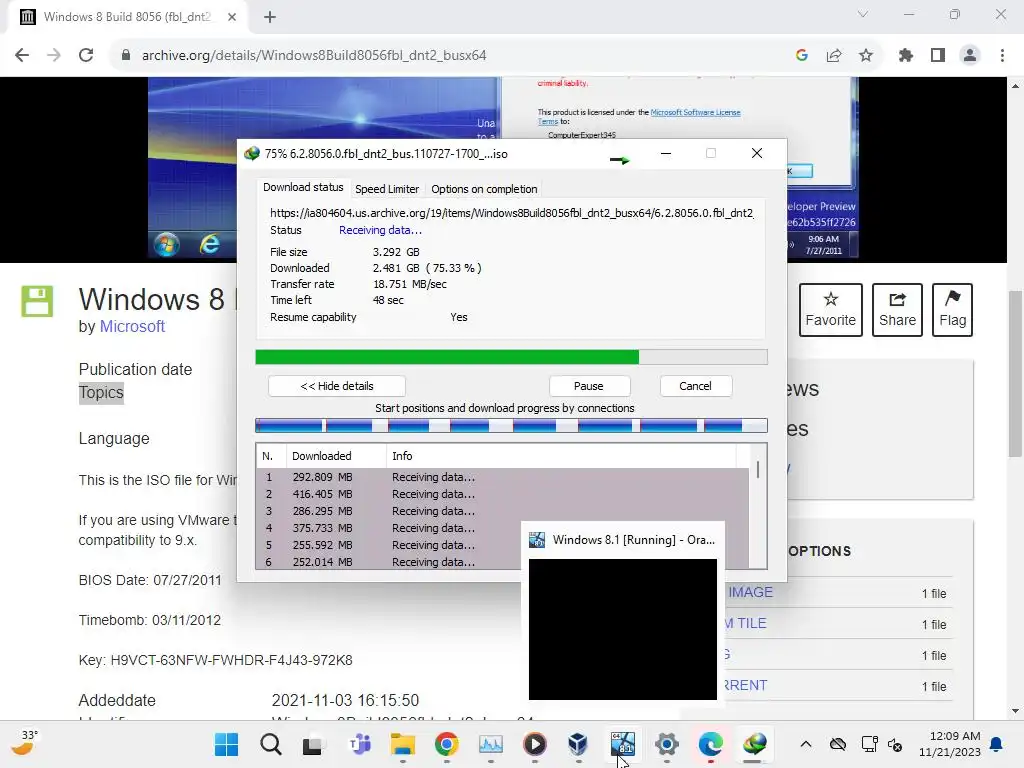Screen dimensions: 1024x768
Task: Click the green software floppy icon
Action: (x=37, y=301)
